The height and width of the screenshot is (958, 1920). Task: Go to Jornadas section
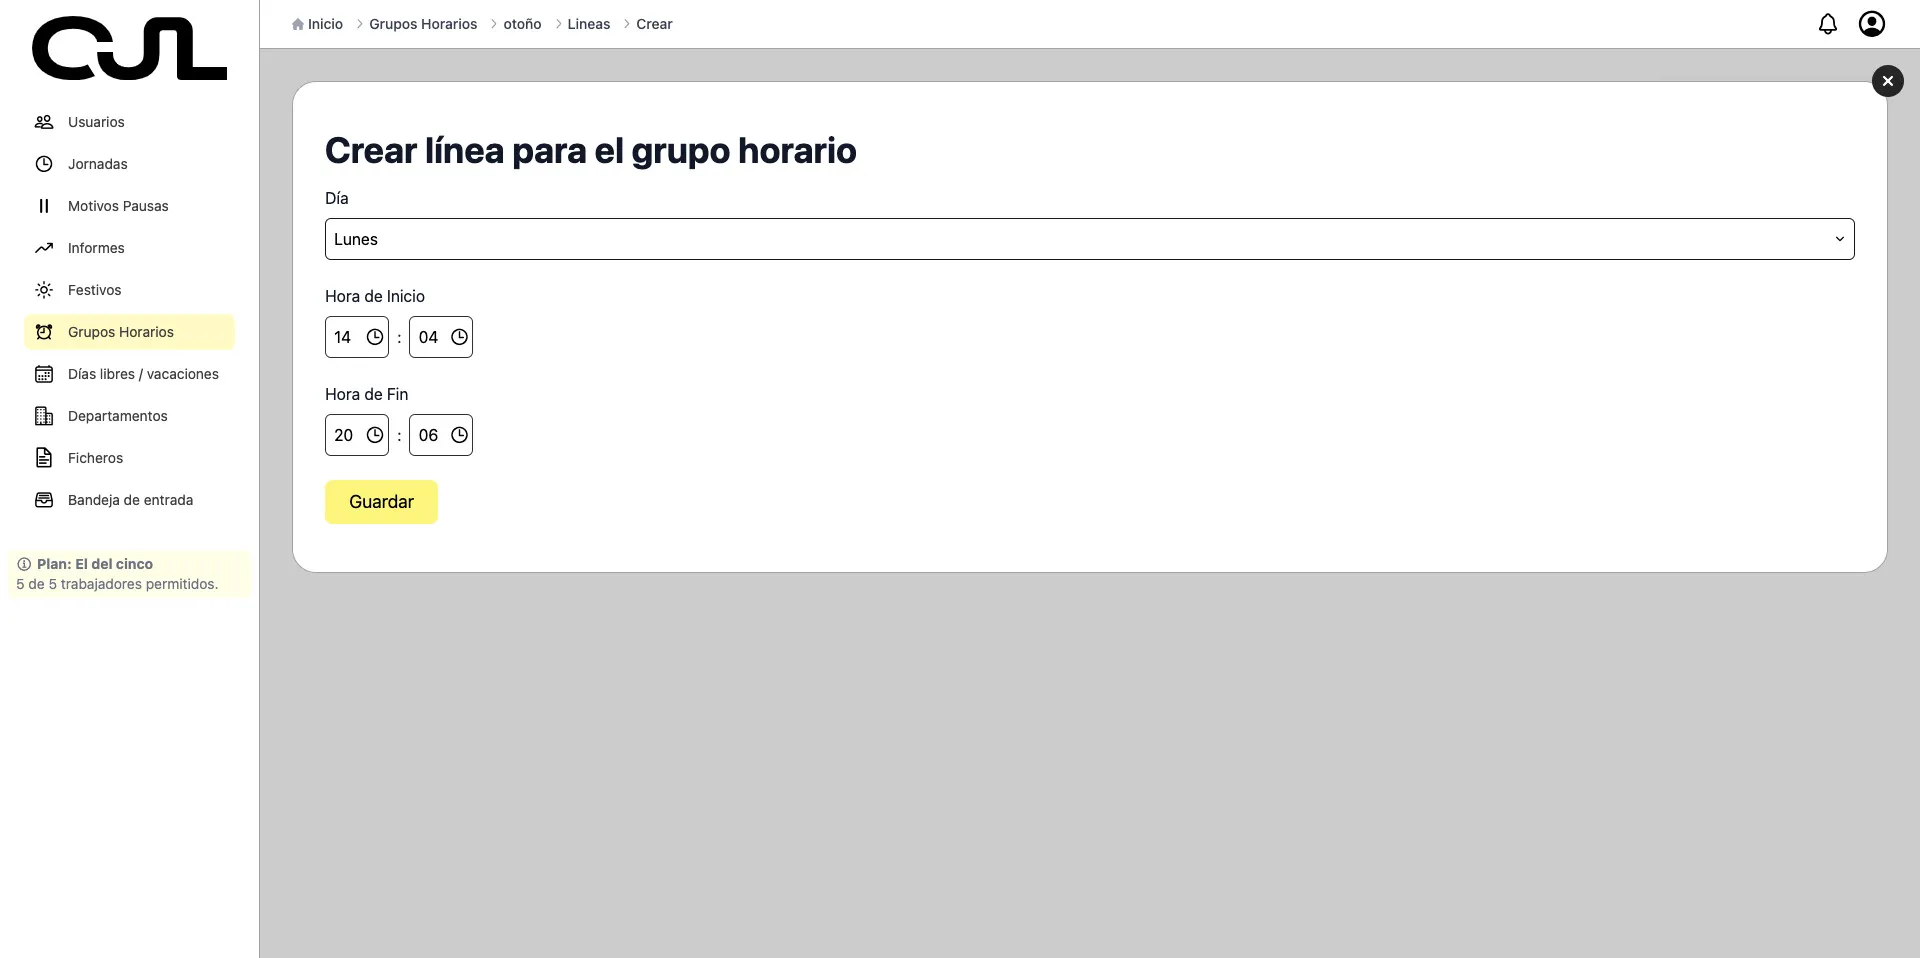97,164
